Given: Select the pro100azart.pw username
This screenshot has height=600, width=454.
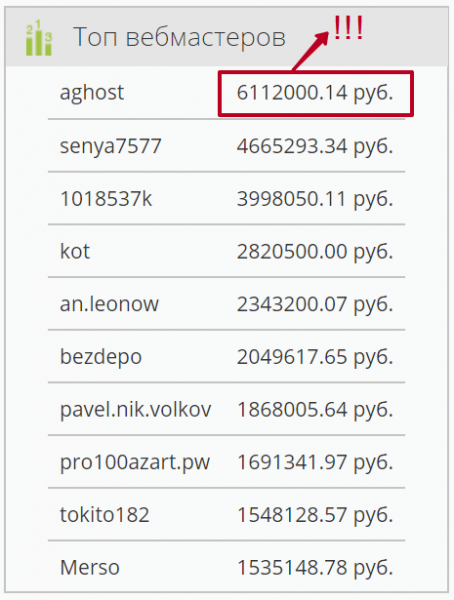Looking at the screenshot, I should [135, 463].
